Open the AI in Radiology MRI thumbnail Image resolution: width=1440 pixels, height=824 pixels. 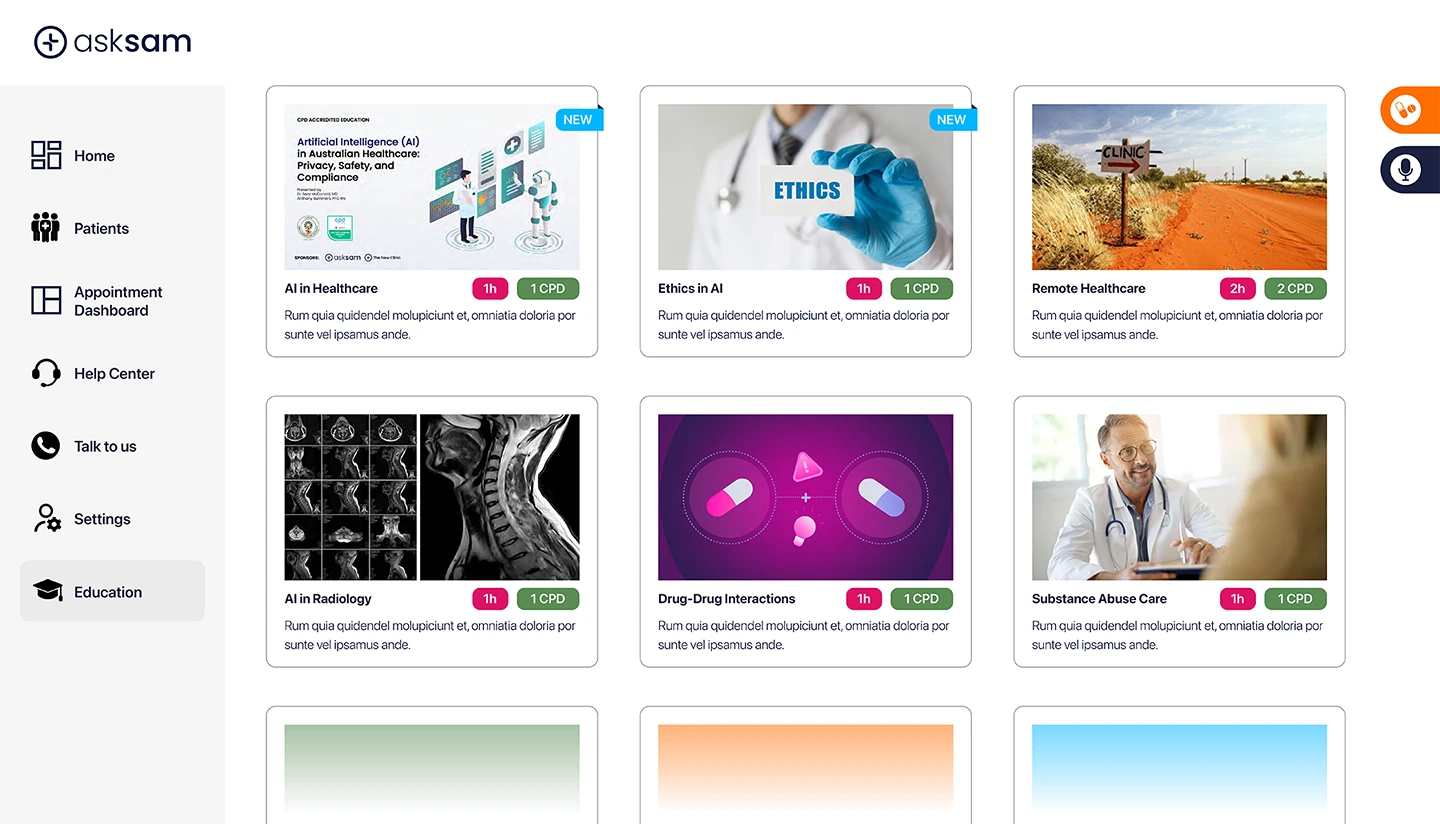point(432,497)
